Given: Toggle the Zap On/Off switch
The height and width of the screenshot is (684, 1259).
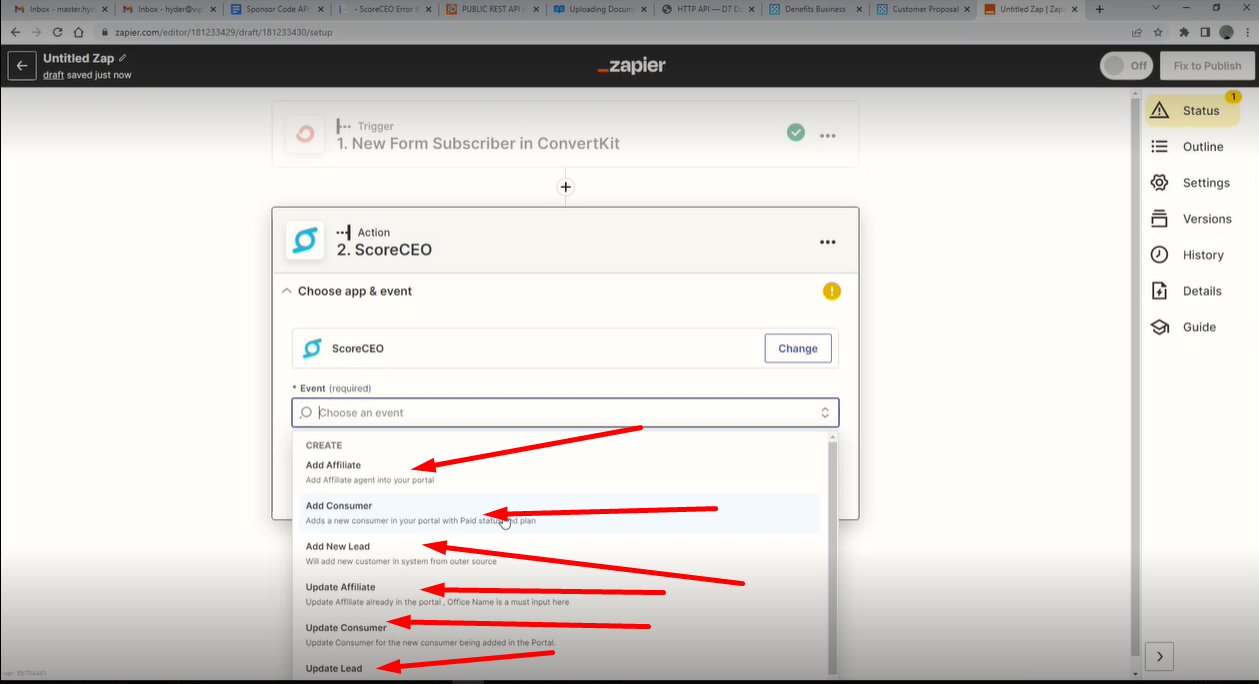Looking at the screenshot, I should 1126,66.
